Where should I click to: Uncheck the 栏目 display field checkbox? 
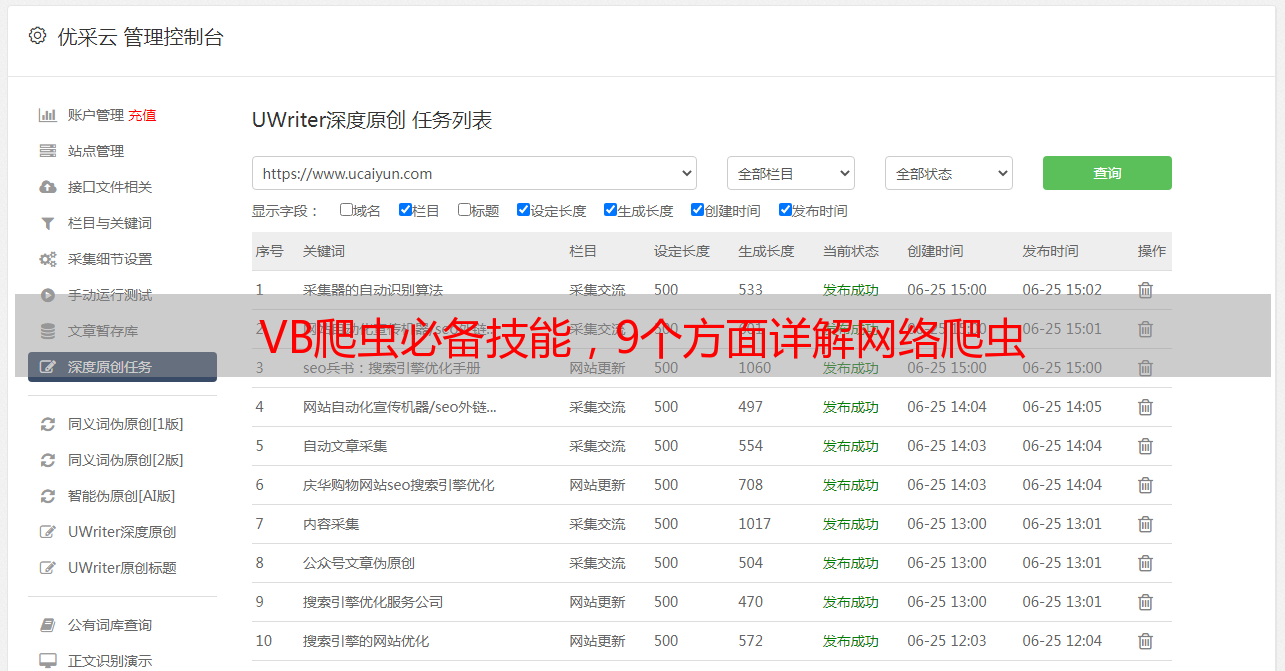click(405, 210)
